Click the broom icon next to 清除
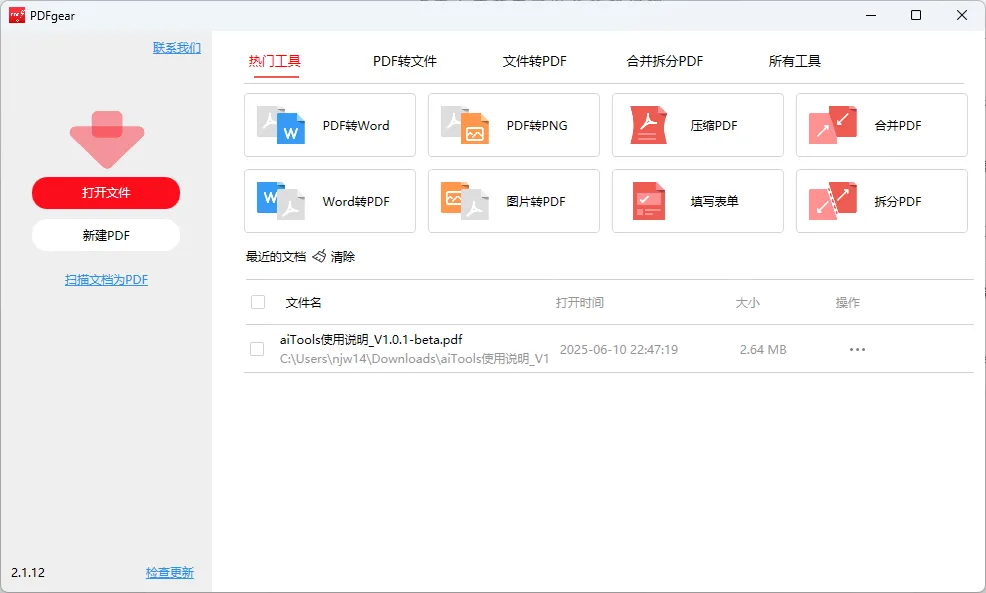 coord(319,257)
